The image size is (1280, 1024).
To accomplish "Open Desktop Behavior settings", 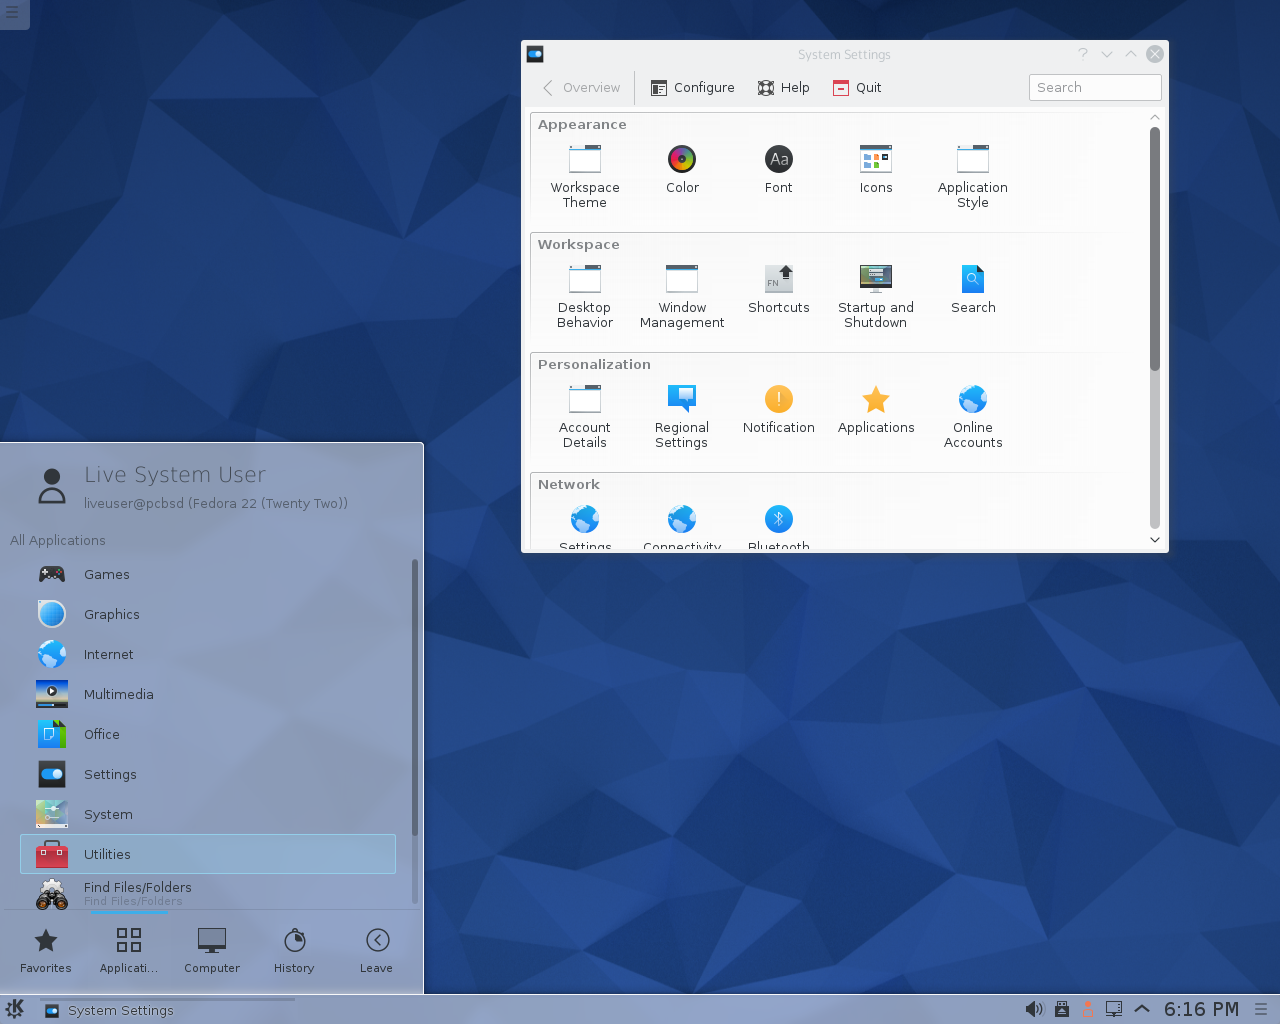I will (x=585, y=297).
